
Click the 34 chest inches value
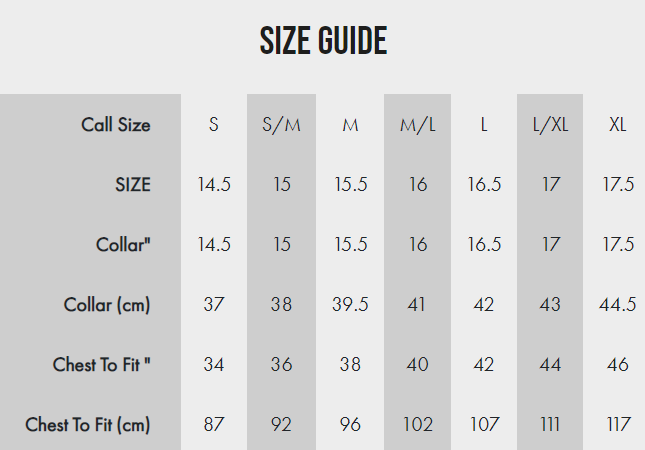click(213, 364)
